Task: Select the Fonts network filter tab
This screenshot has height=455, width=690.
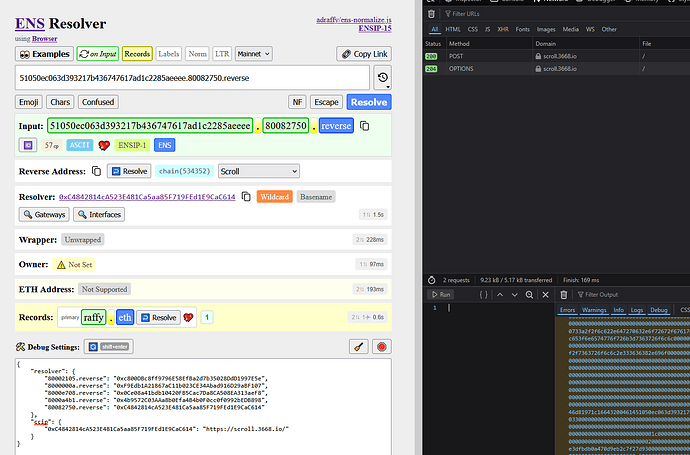Action: pyautogui.click(x=522, y=29)
